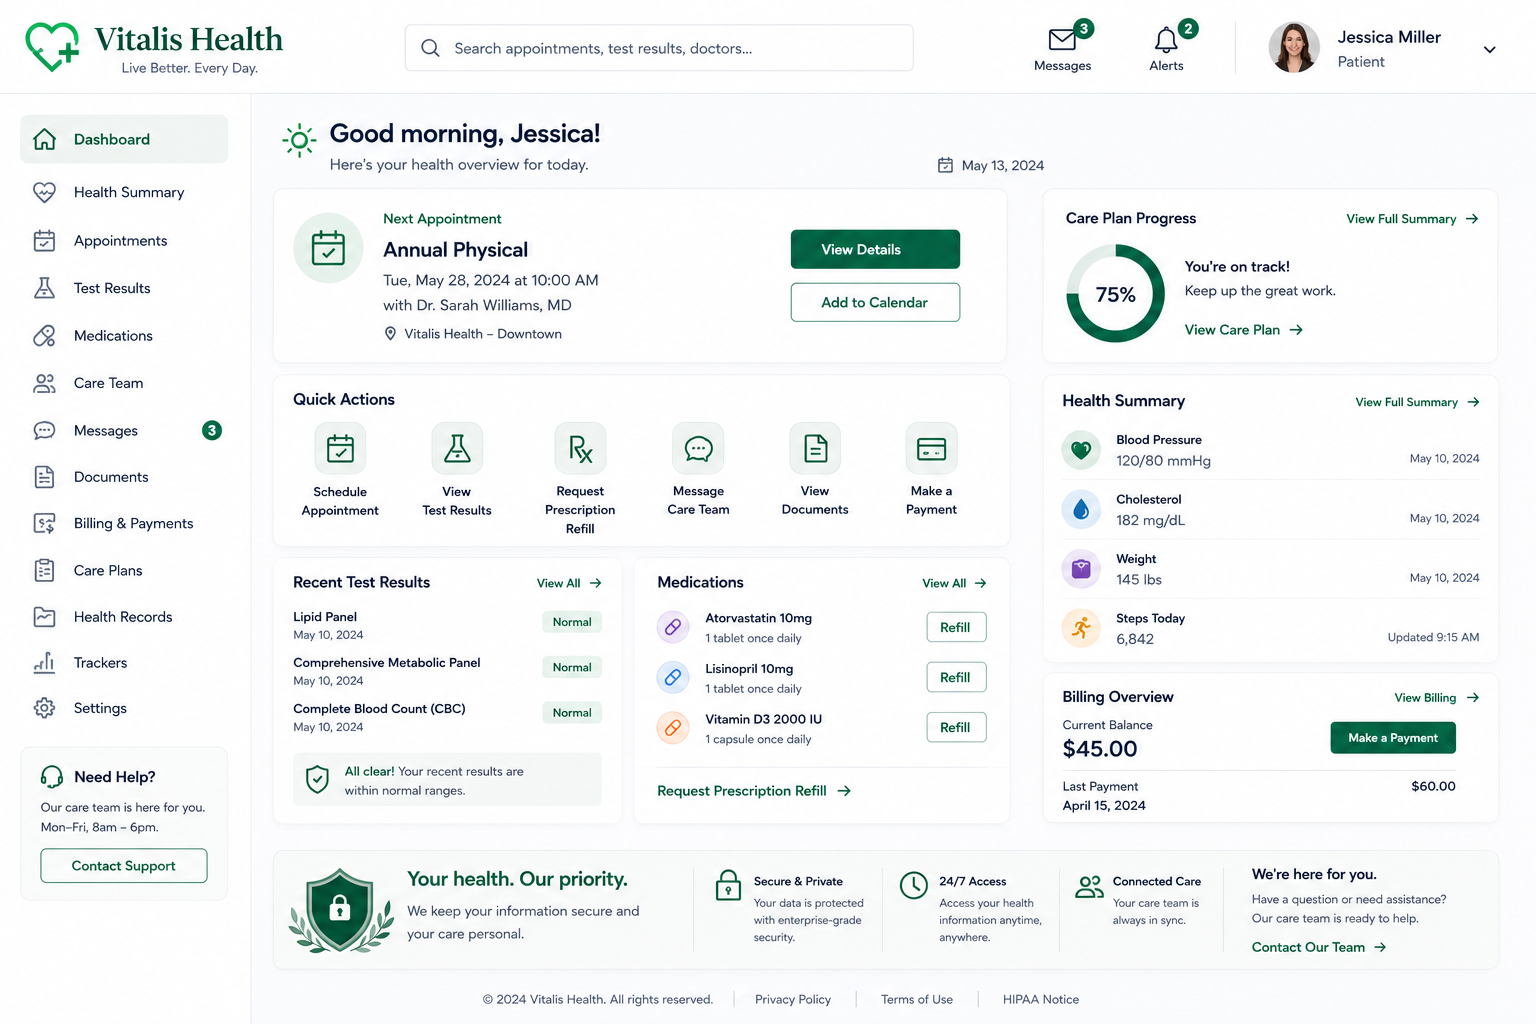The width and height of the screenshot is (1536, 1024).
Task: Click the Contact Our Team link
Action: click(x=1319, y=947)
